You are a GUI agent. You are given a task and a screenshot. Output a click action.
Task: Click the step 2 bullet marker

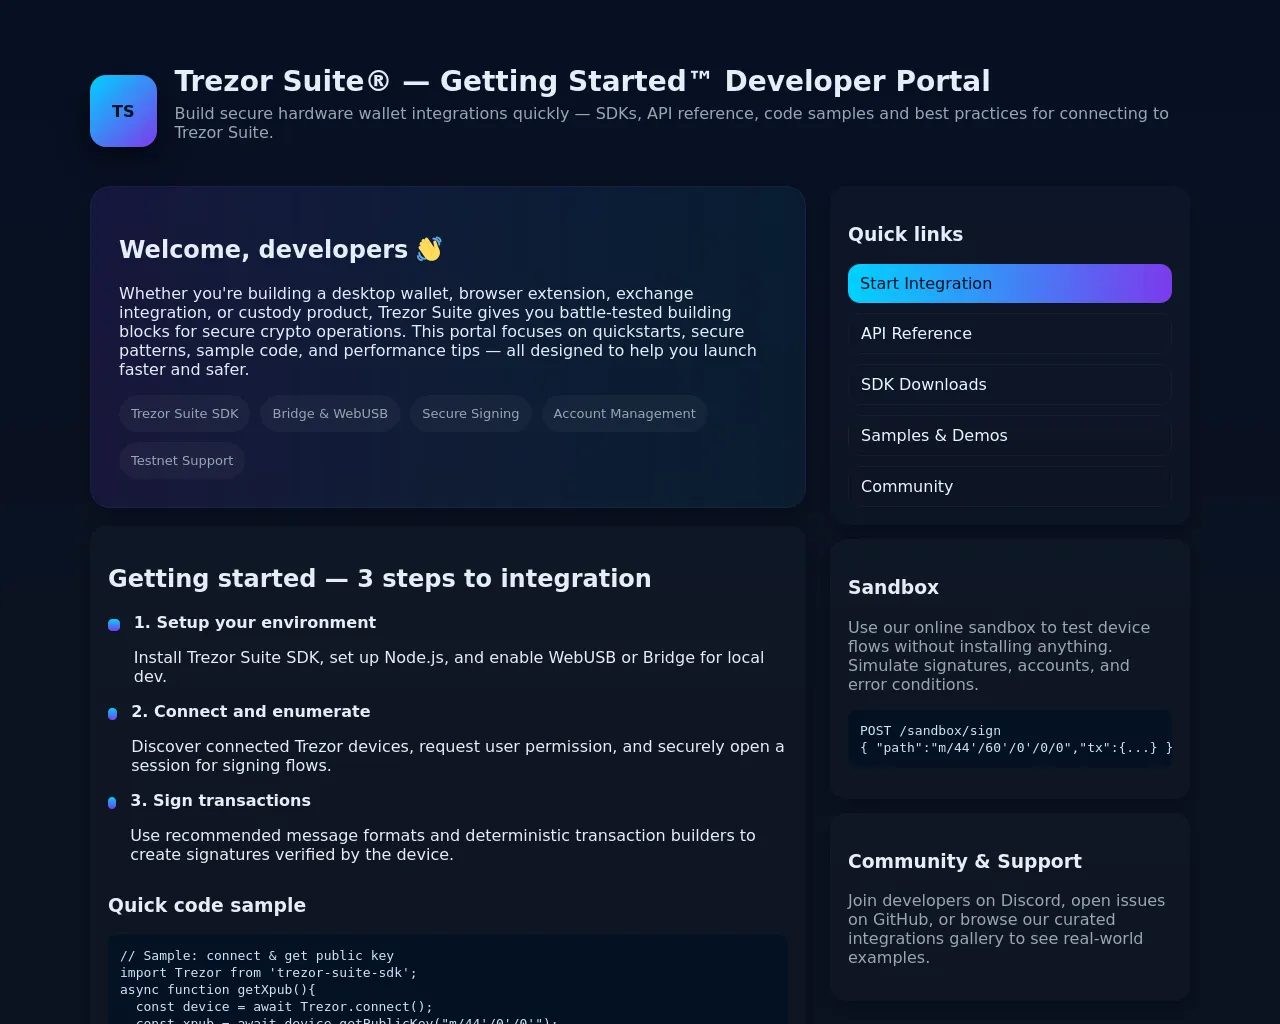[112, 714]
